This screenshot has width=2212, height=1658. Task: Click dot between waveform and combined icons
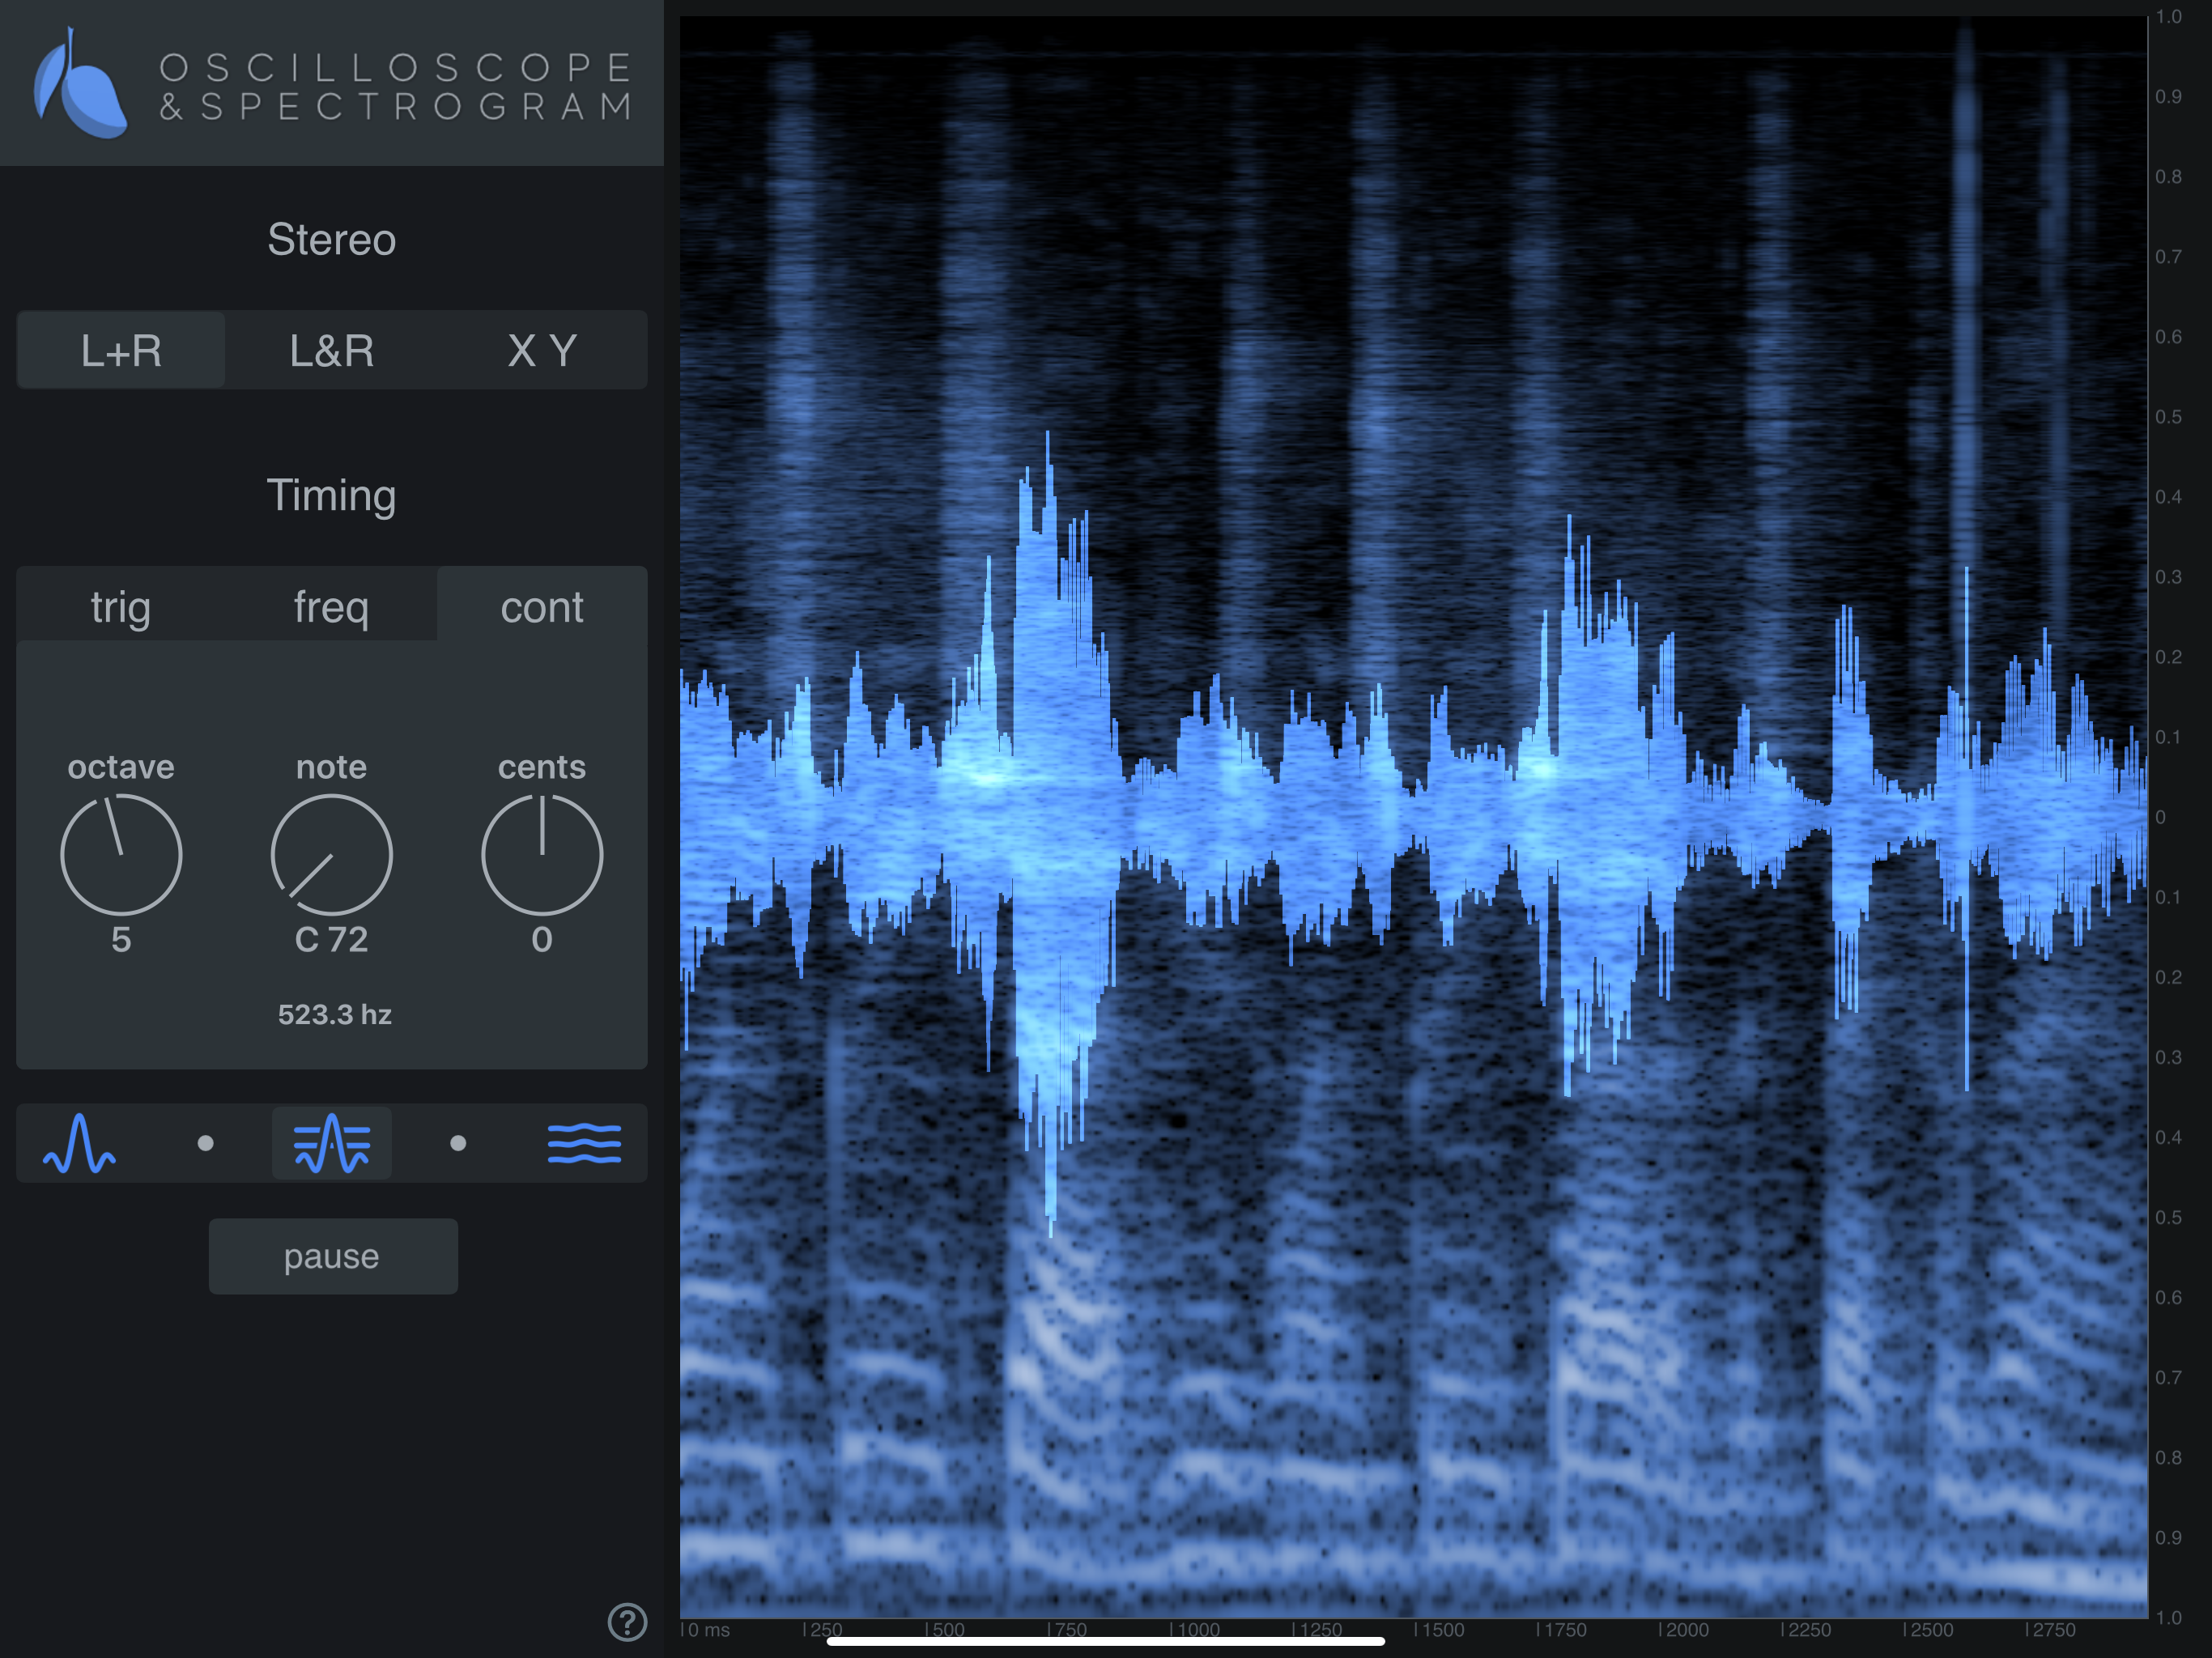(205, 1143)
